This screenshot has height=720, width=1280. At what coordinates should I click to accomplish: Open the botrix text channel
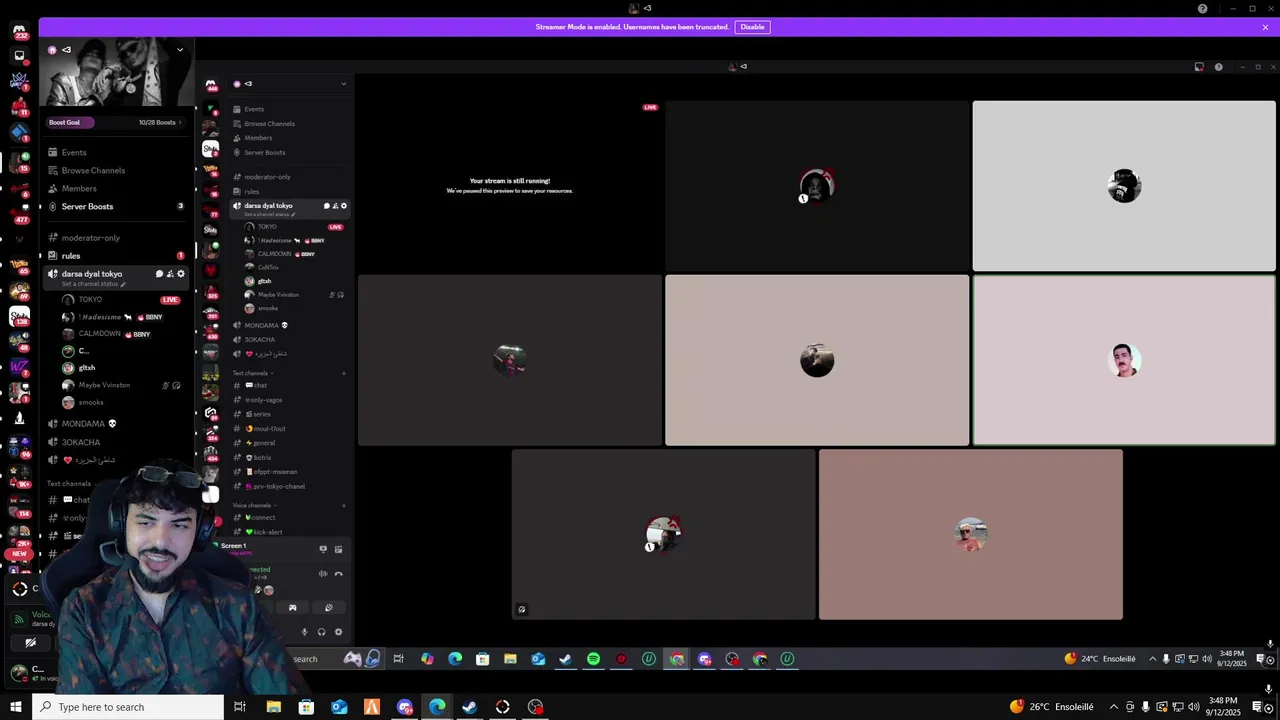coord(260,457)
